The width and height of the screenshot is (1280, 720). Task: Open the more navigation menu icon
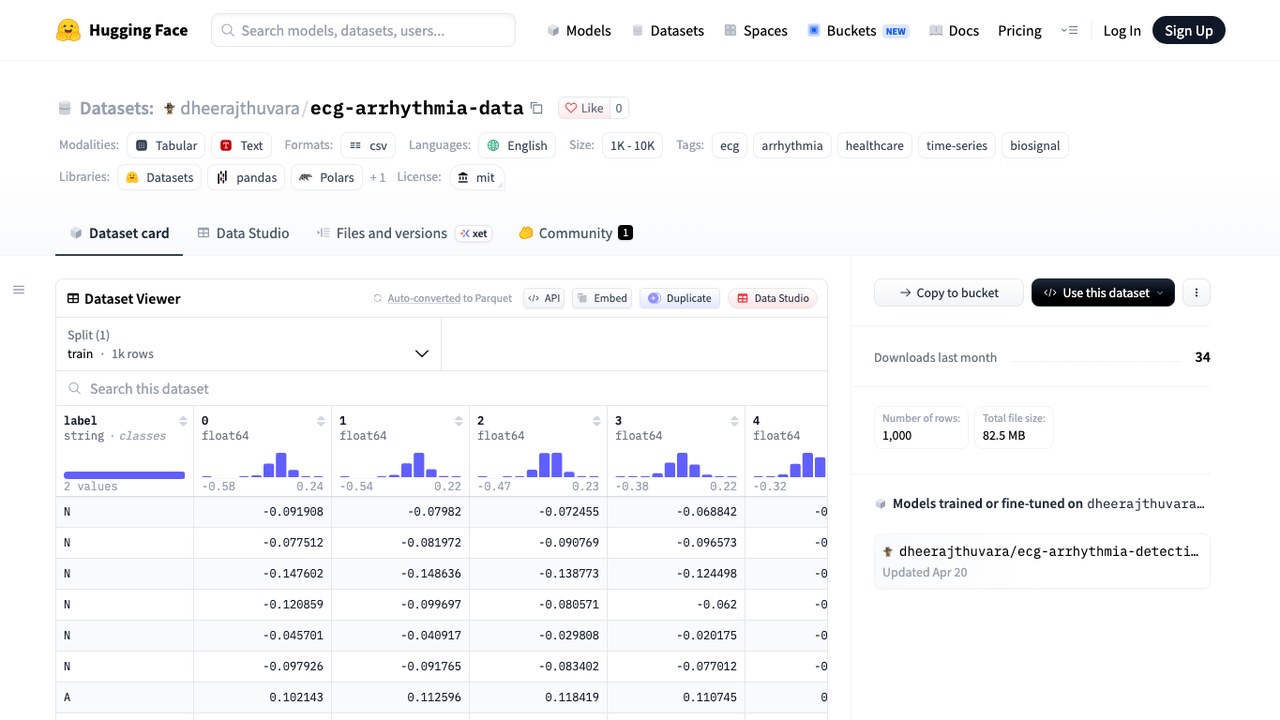pos(1069,30)
